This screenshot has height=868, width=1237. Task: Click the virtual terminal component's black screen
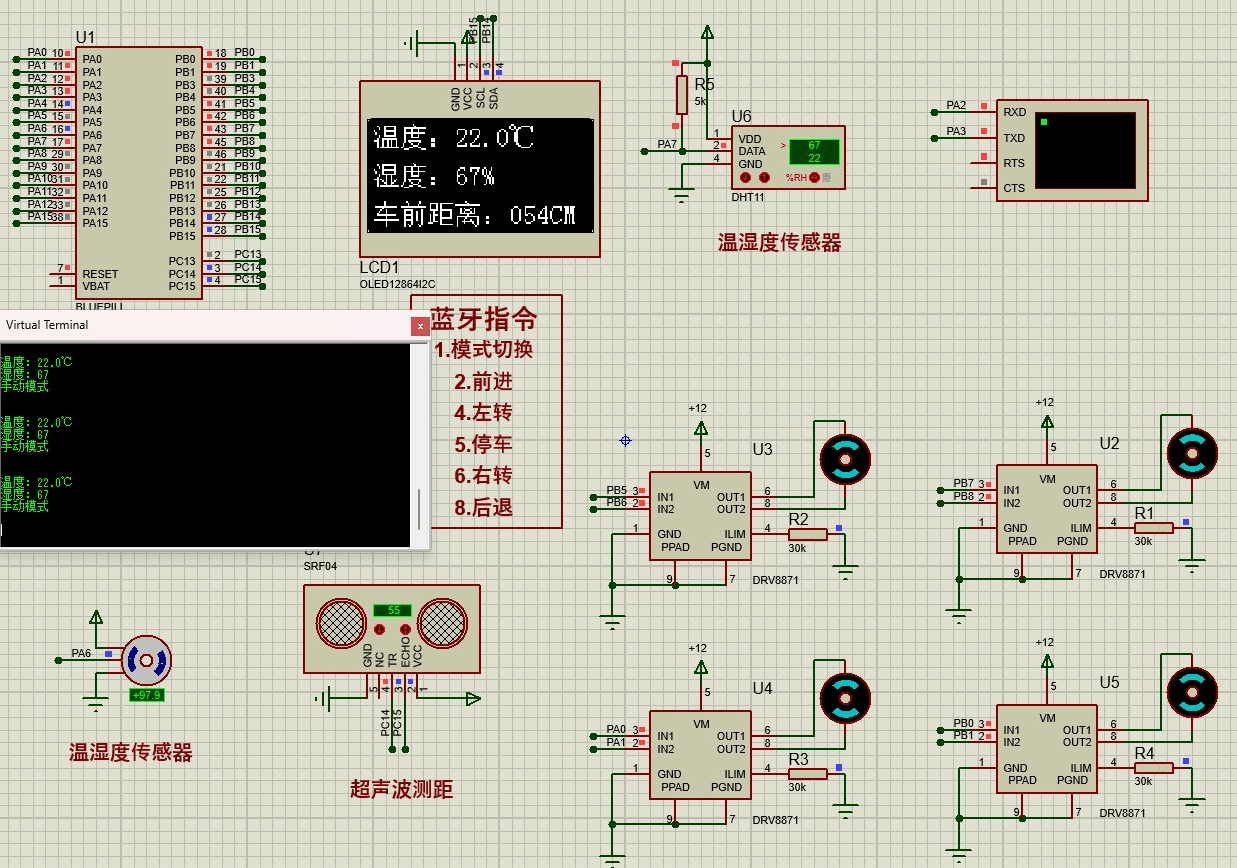tap(1085, 150)
